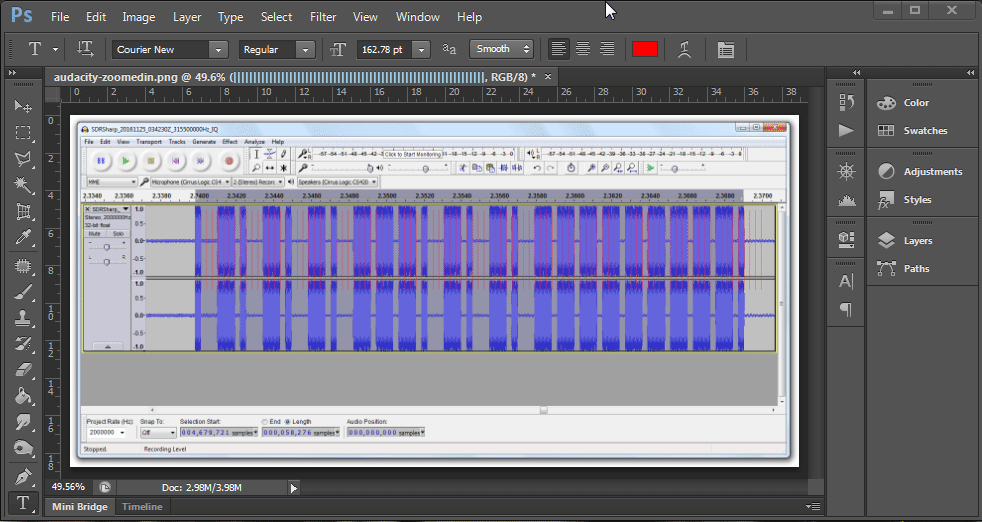The image size is (982, 522).
Task: Select the Crop tool in the toolbox
Action: pos(23,211)
